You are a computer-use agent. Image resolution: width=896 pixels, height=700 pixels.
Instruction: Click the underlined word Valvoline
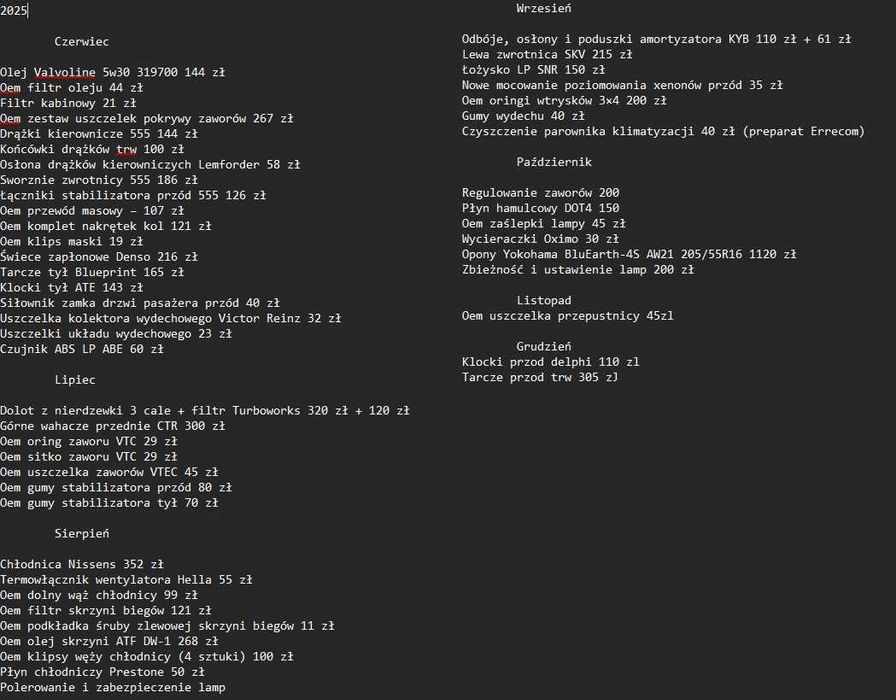click(x=65, y=72)
